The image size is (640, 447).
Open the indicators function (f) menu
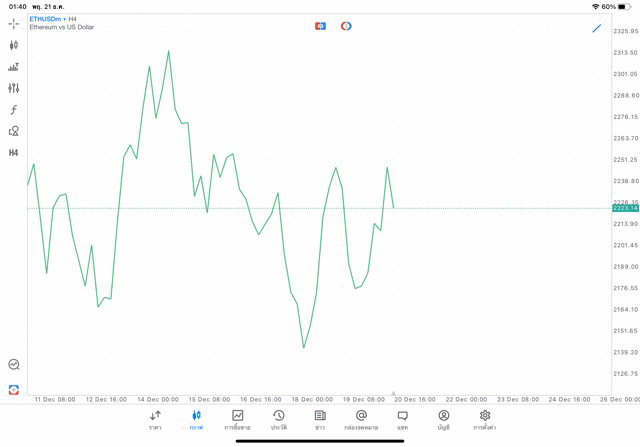pos(13,110)
